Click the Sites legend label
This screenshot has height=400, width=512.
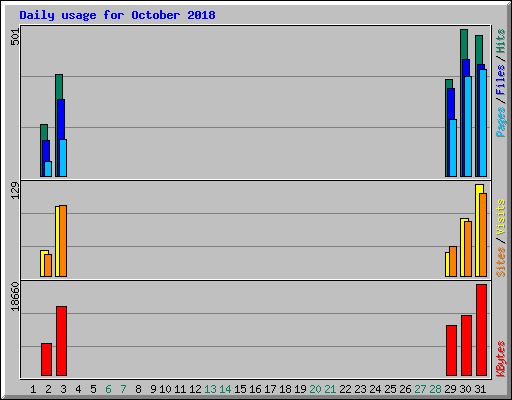501,262
